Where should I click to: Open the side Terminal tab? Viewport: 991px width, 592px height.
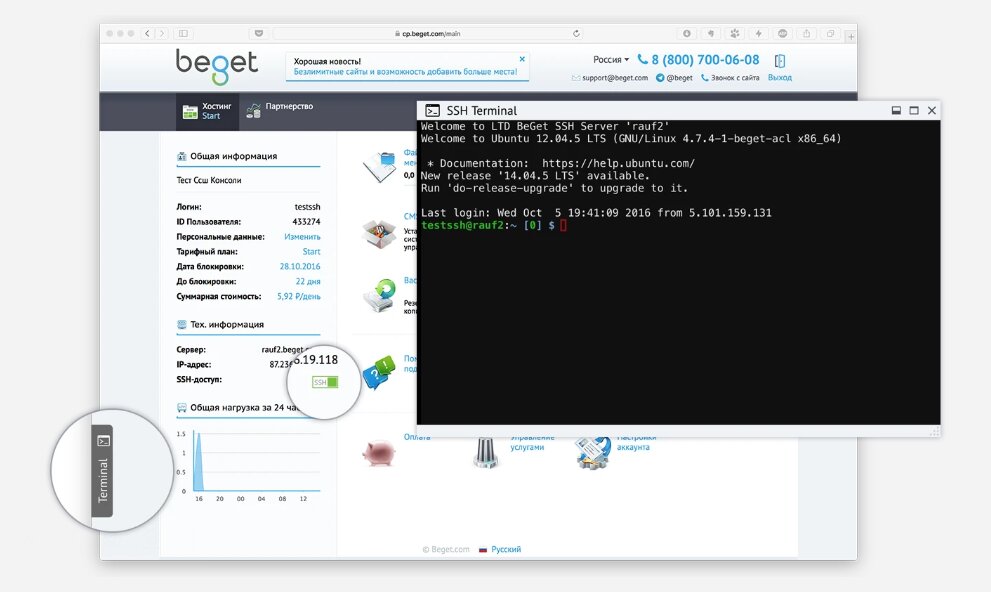click(x=102, y=471)
